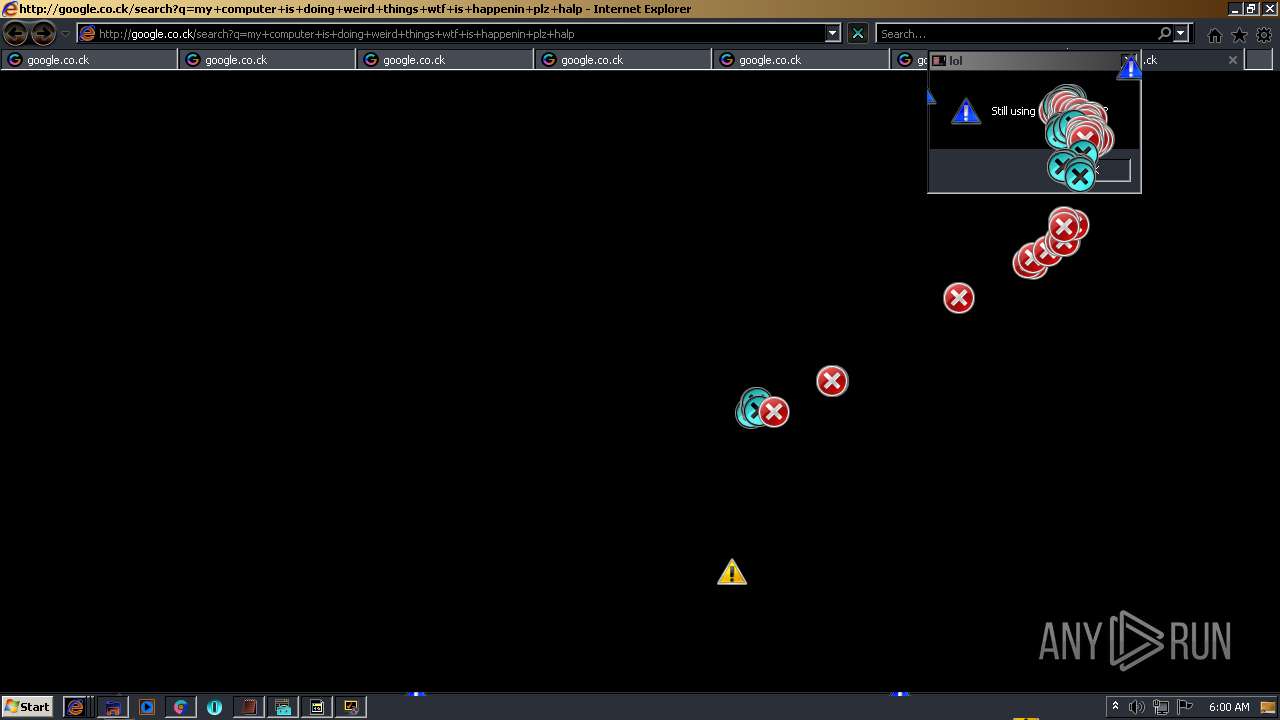The image size is (1280, 720).
Task: Click the 'Still using' message text
Action: point(1013,111)
